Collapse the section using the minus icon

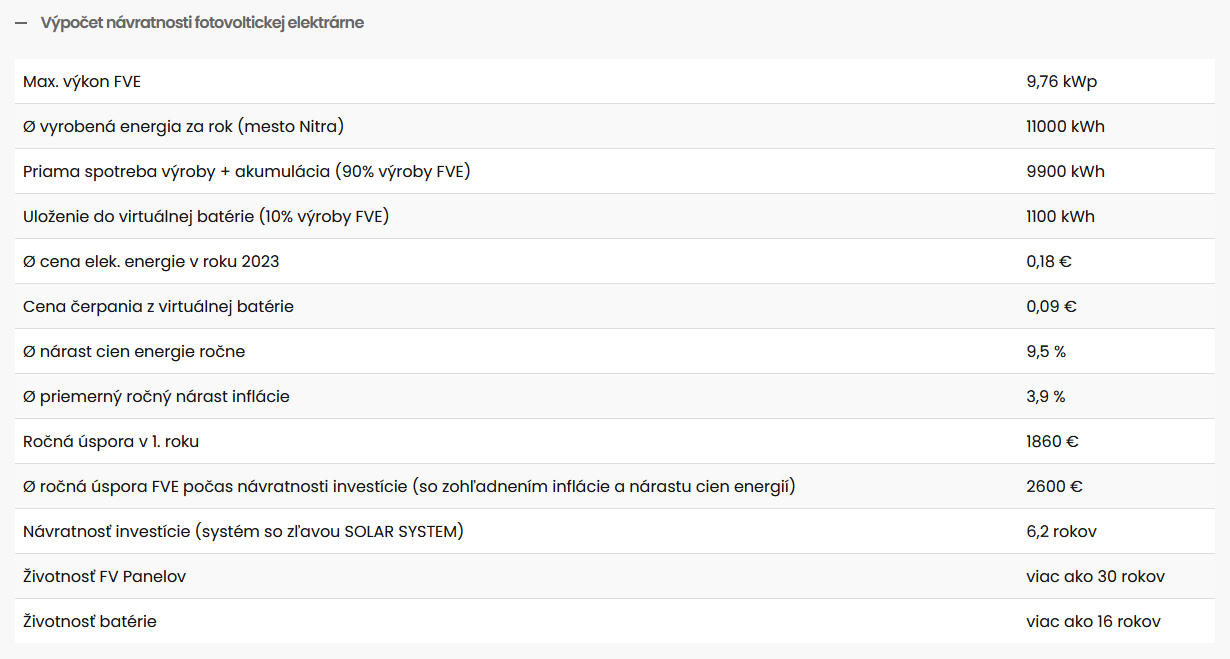[21, 23]
